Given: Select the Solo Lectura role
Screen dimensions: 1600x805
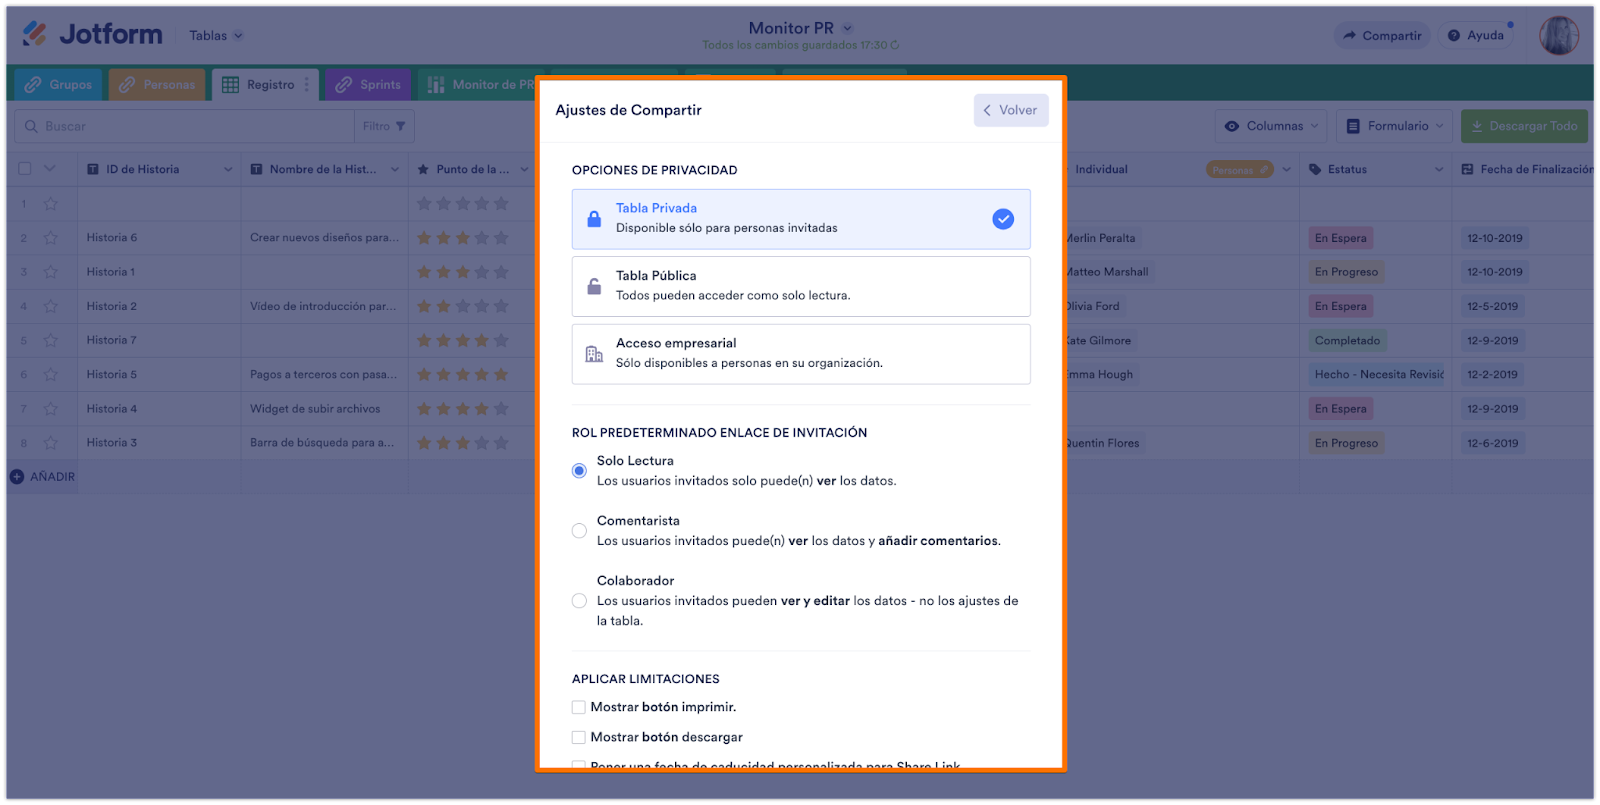Looking at the screenshot, I should pyautogui.click(x=579, y=471).
